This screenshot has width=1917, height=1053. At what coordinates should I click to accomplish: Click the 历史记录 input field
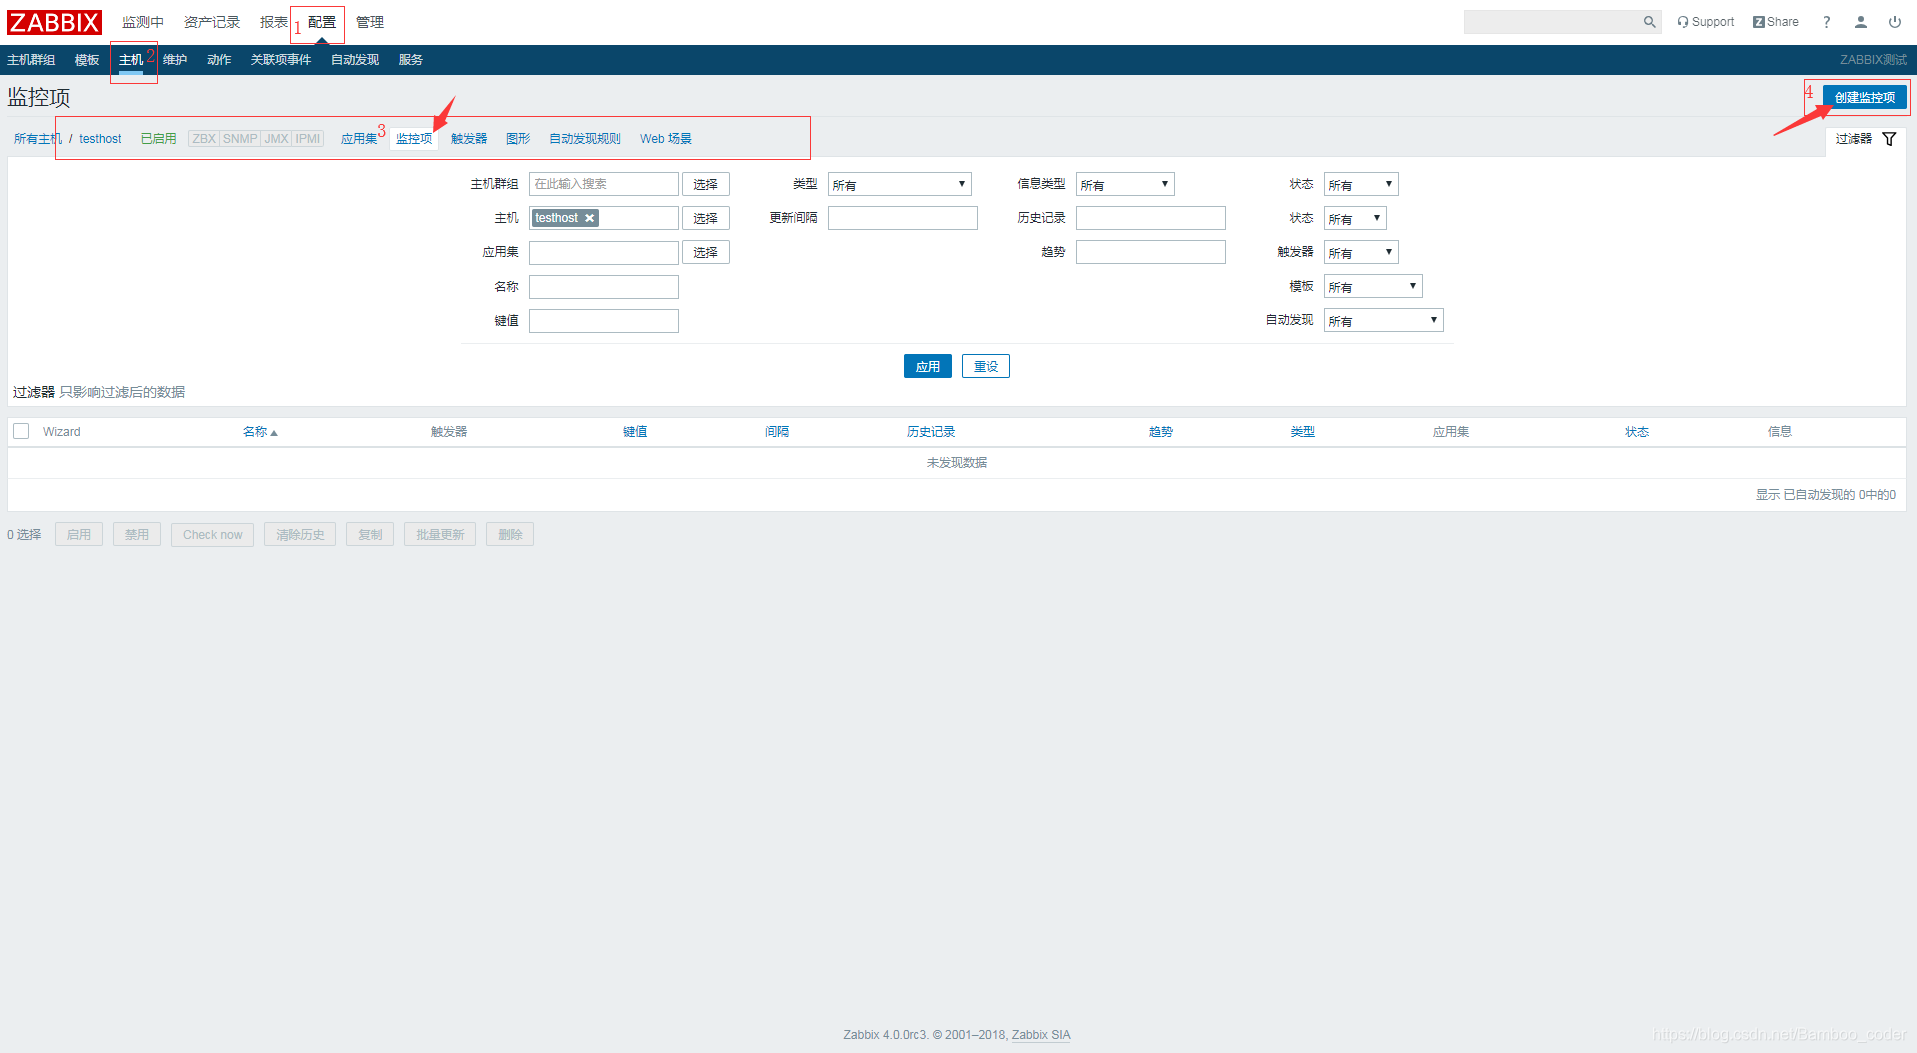[x=1151, y=218]
